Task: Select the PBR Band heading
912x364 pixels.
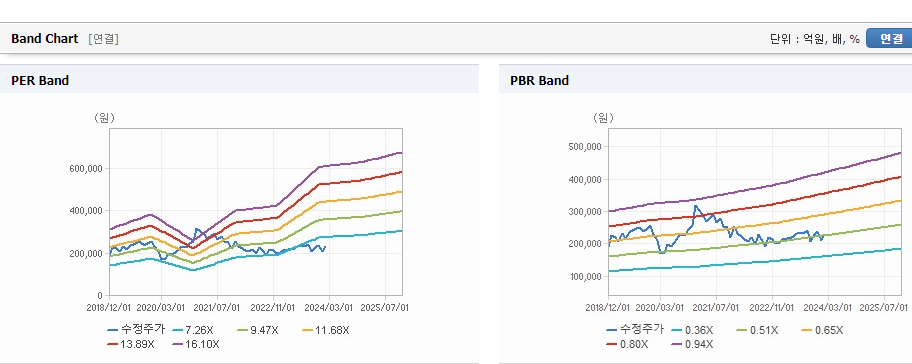Action: tap(539, 80)
